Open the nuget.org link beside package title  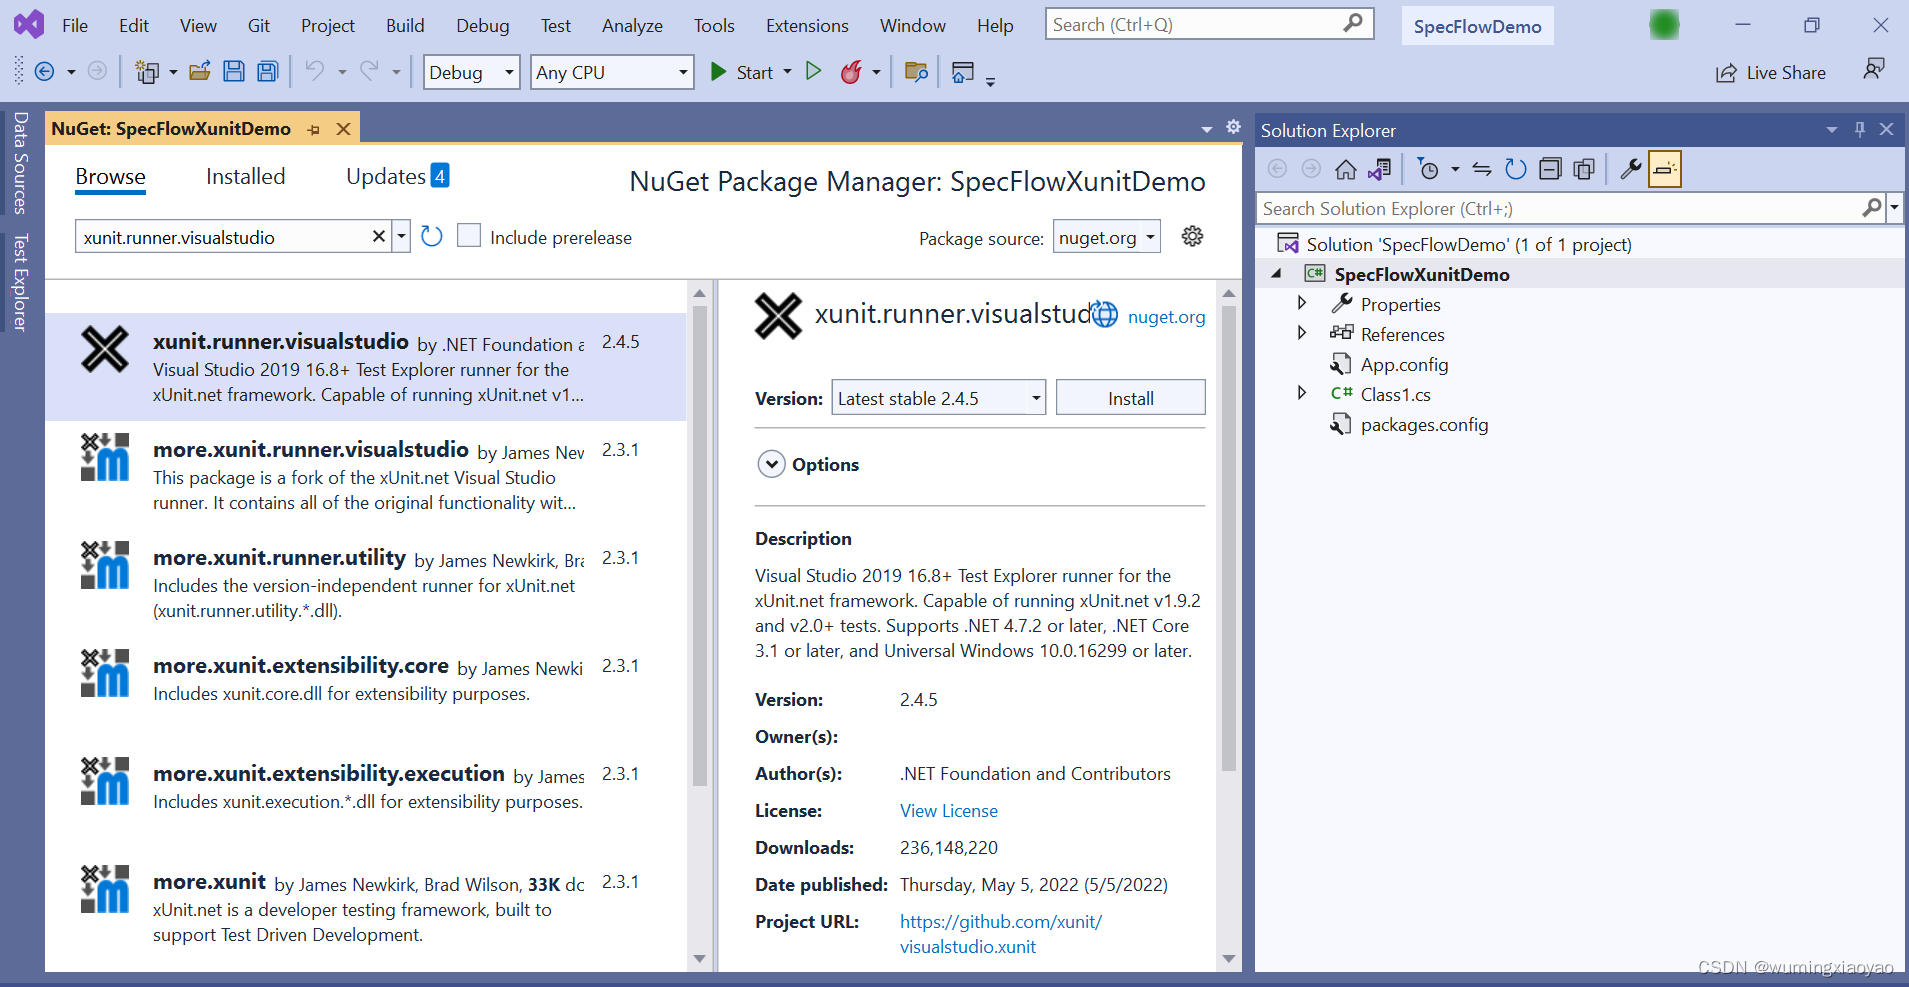[x=1166, y=317]
